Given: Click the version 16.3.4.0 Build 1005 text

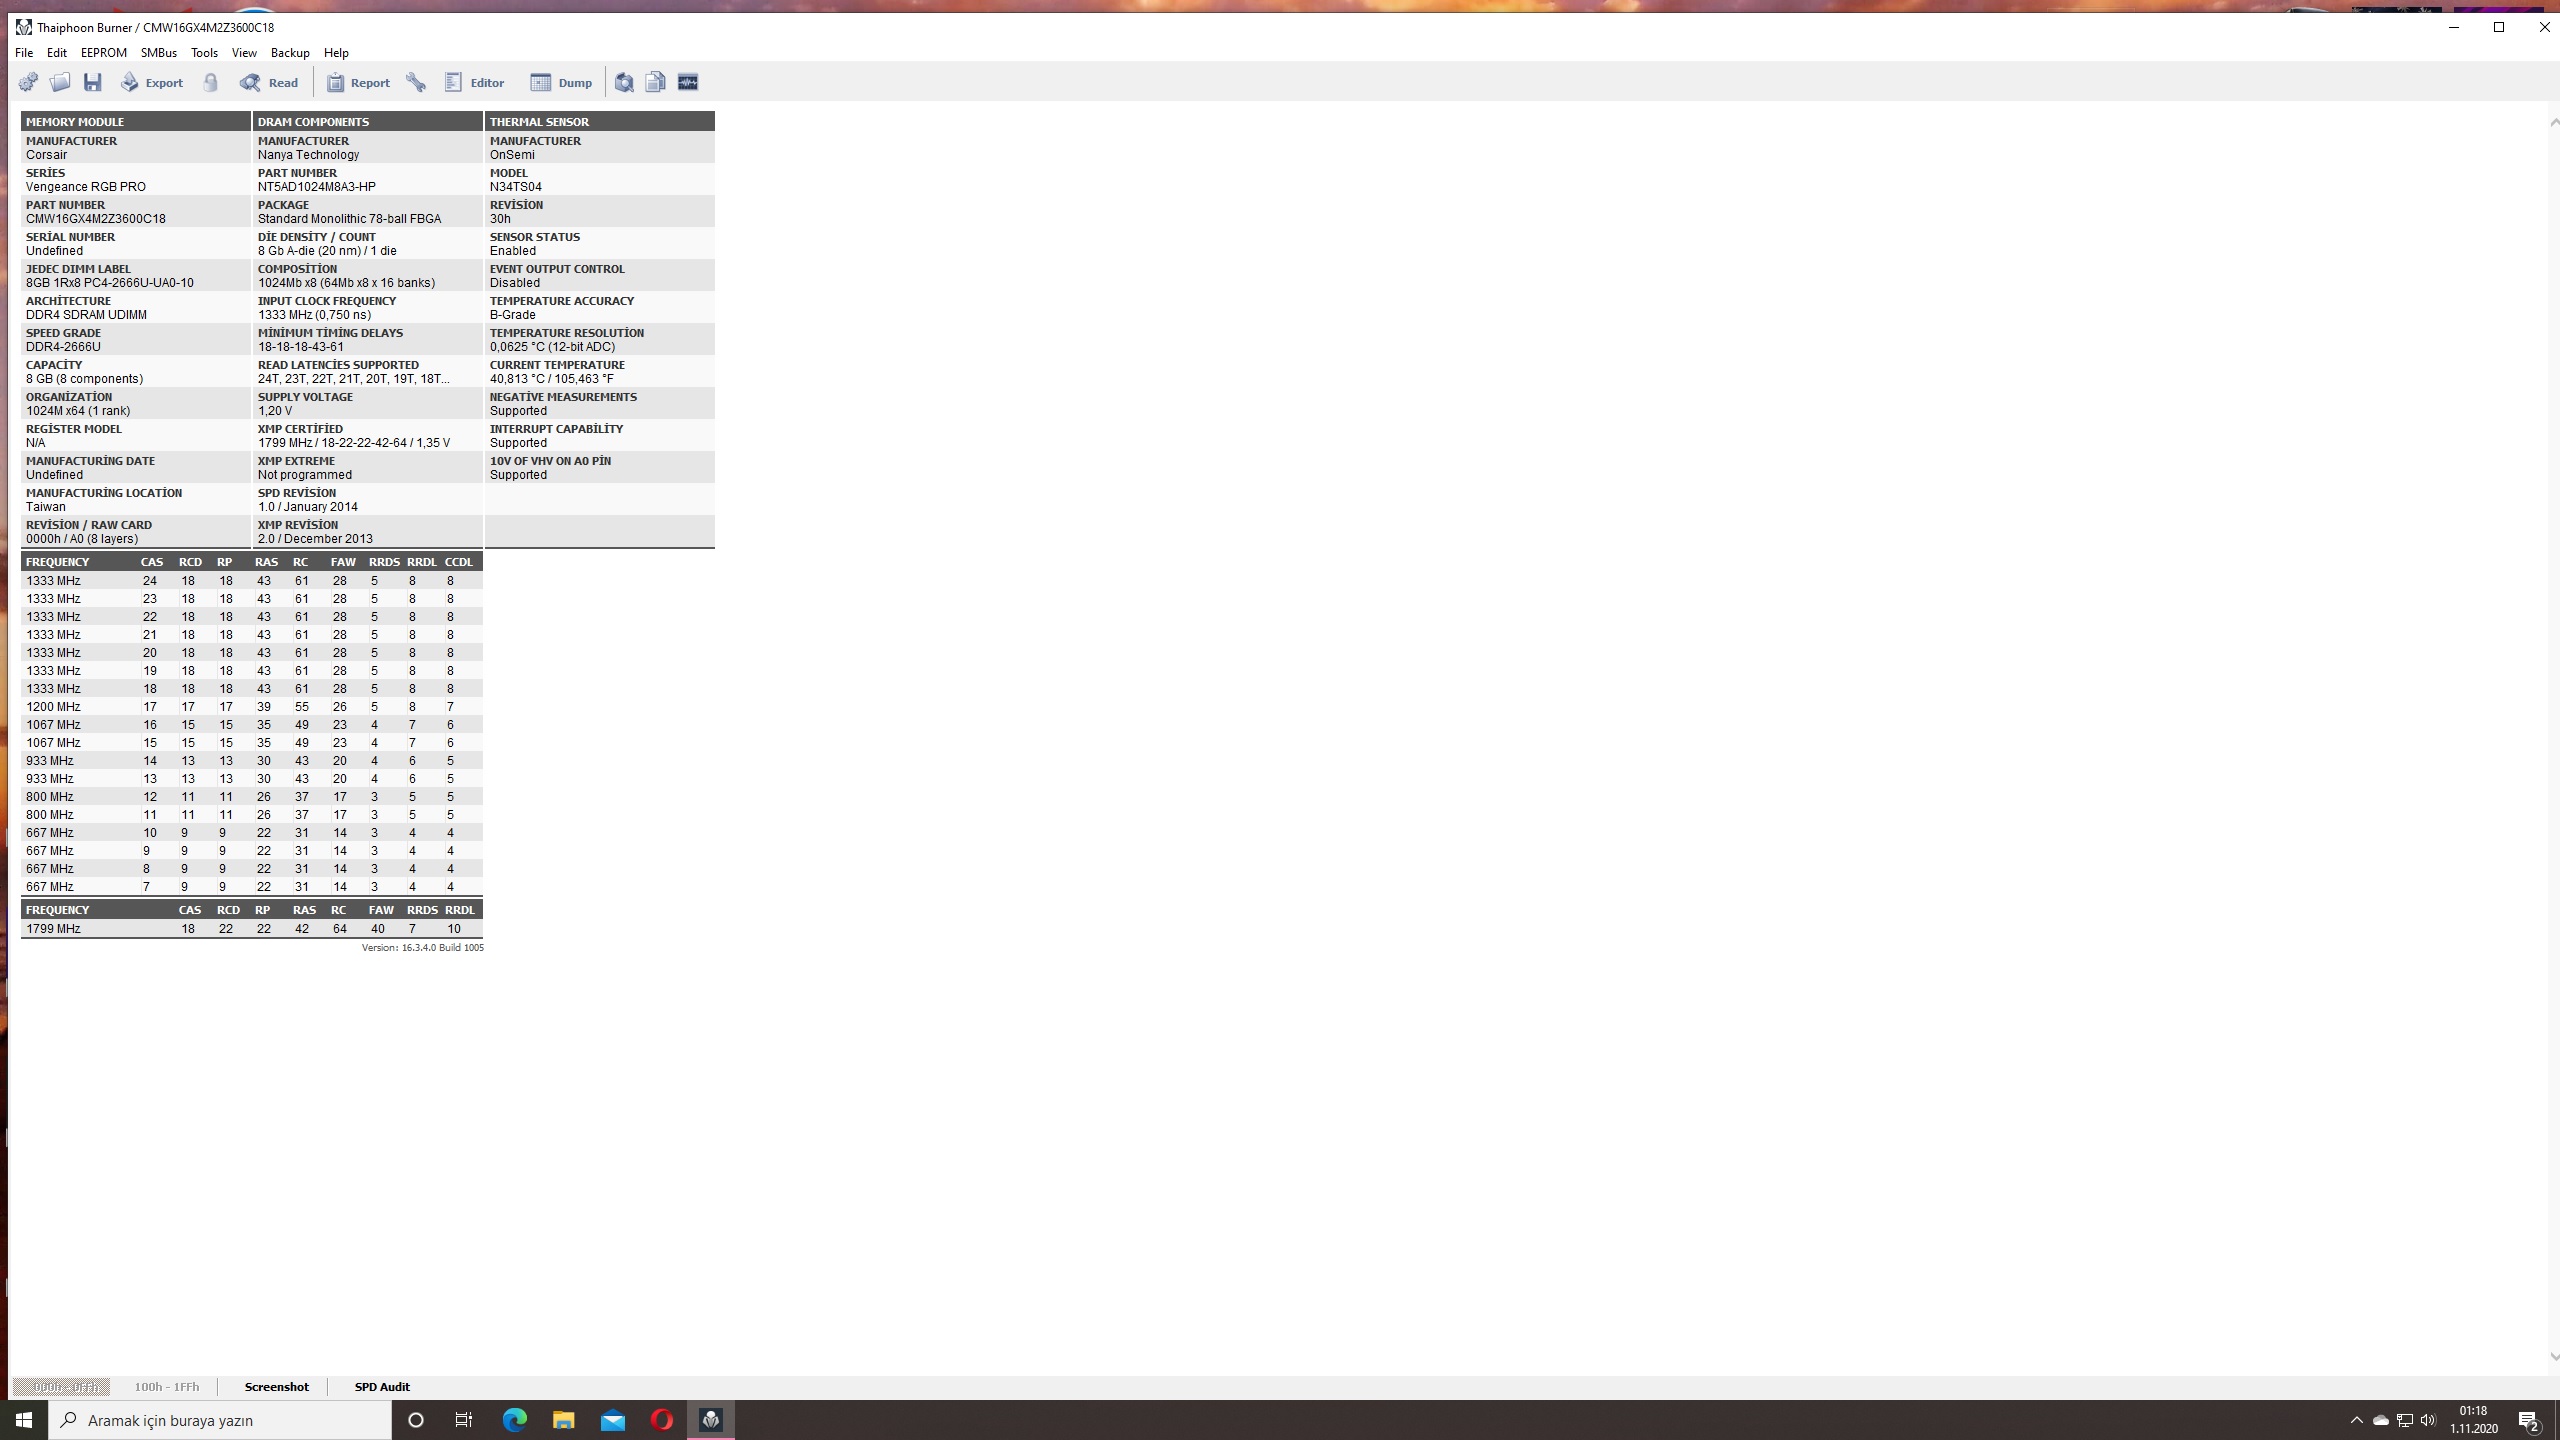Looking at the screenshot, I should pyautogui.click(x=423, y=947).
